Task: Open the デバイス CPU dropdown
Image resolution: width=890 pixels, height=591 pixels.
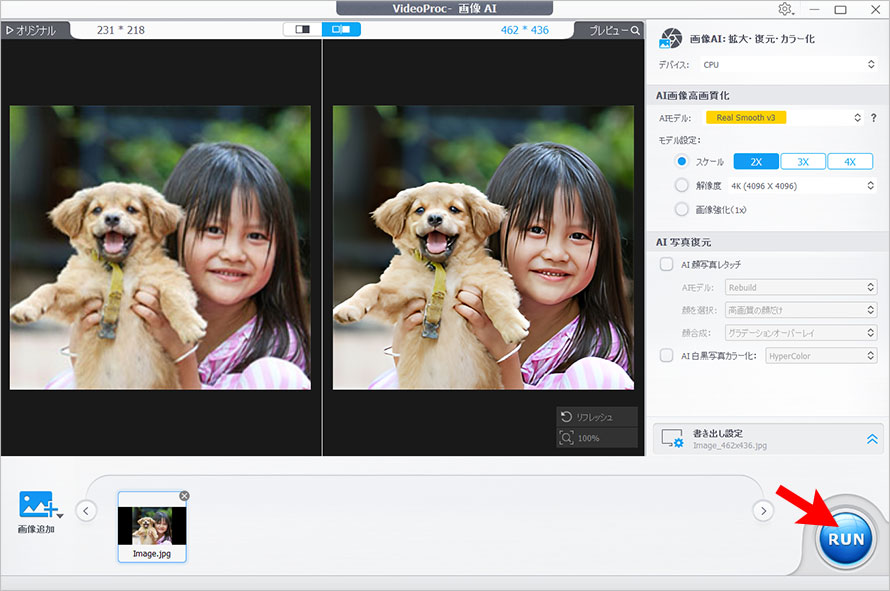Action: [x=790, y=65]
